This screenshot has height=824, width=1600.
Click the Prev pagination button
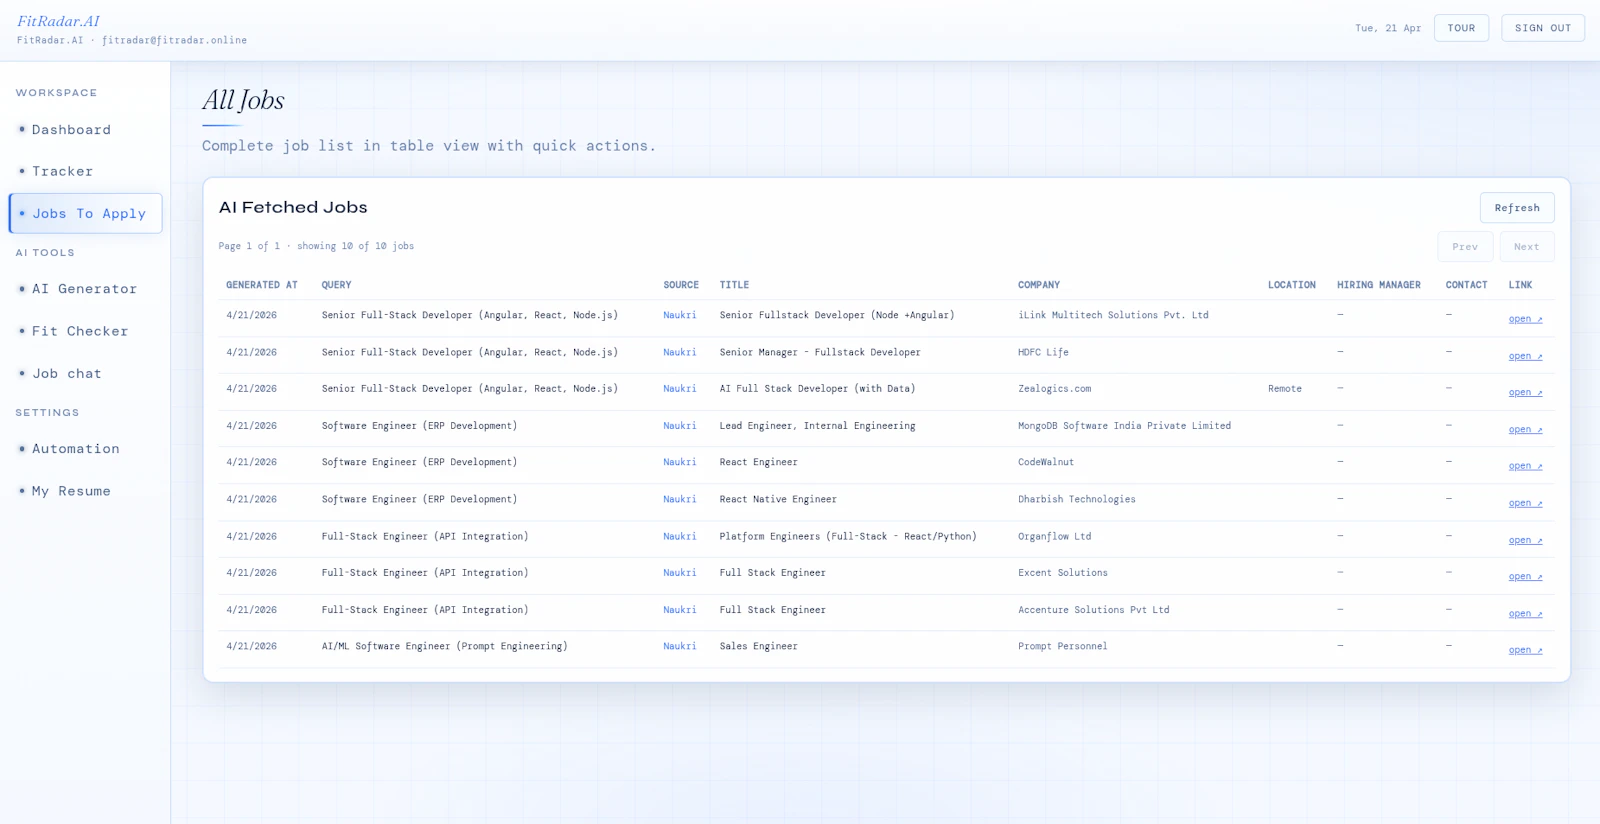[x=1465, y=247]
